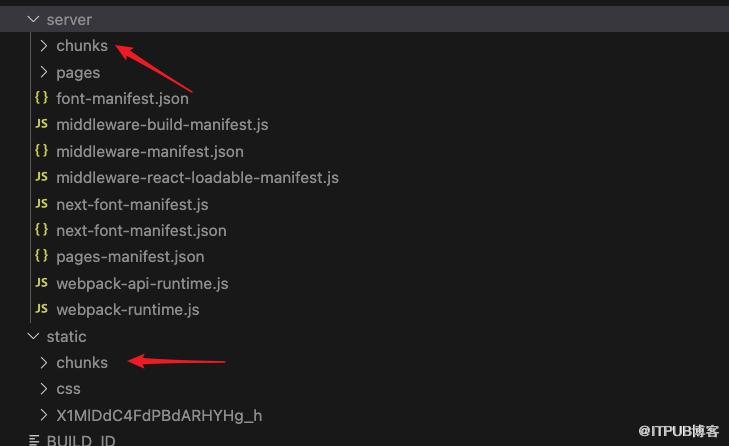Expand the css folder chevron
Viewport: 729px width, 446px height.
[43, 388]
